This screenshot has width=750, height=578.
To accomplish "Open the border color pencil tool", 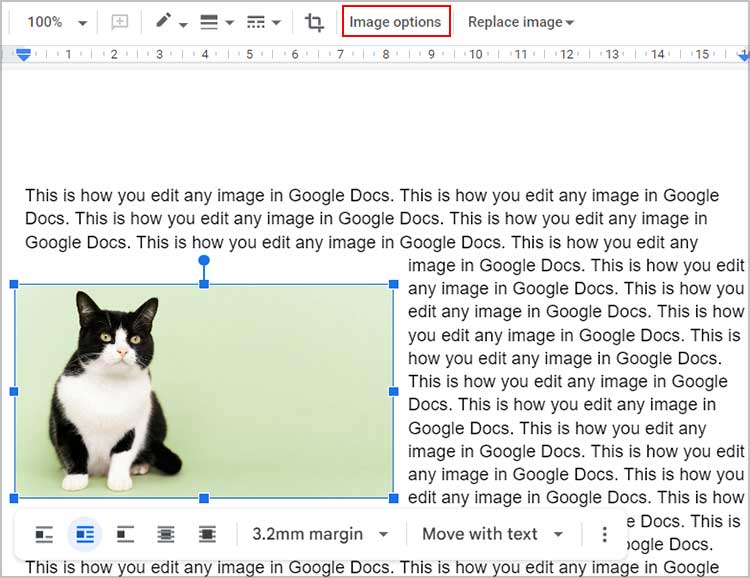I will 170,22.
